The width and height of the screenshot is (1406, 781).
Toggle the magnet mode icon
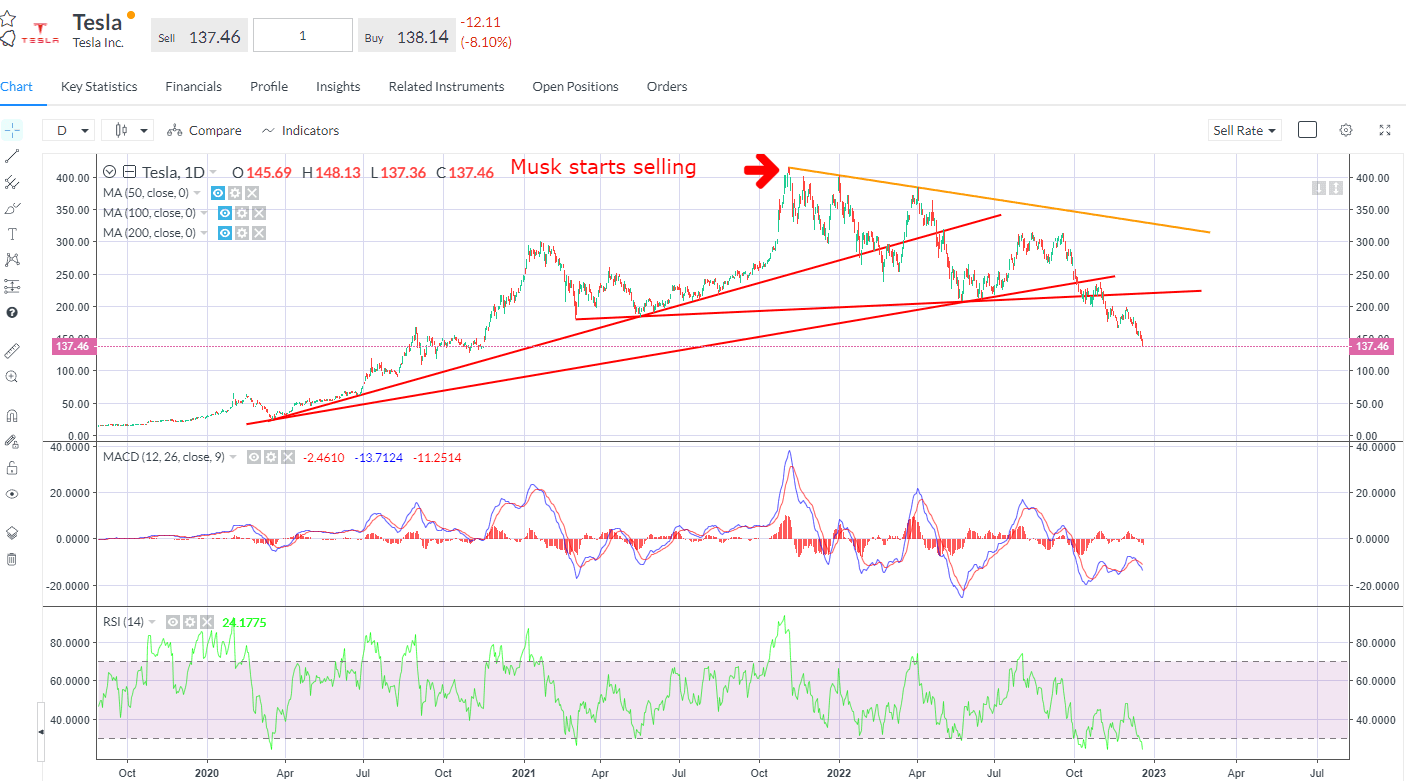click(x=12, y=416)
